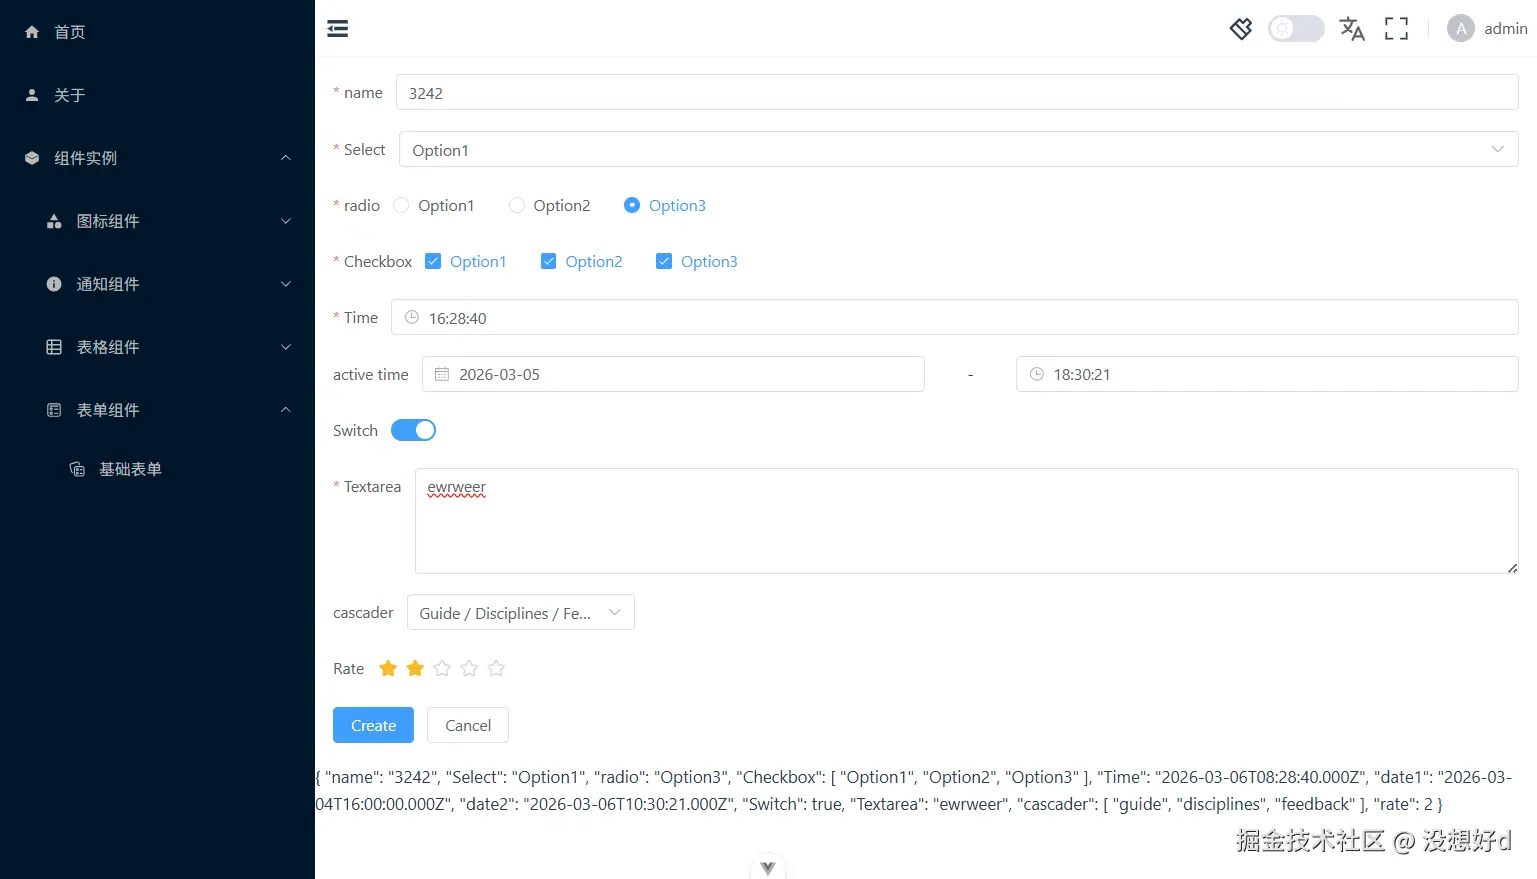Click clock icon in 18:30:21 field
The image size is (1537, 879).
1037,374
